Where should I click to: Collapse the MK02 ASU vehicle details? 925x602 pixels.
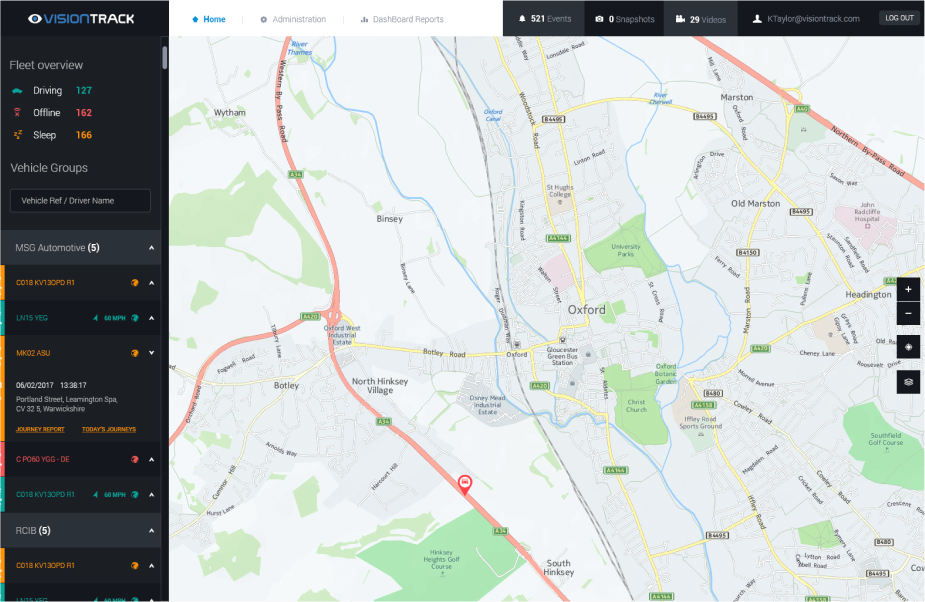pyautogui.click(x=152, y=353)
